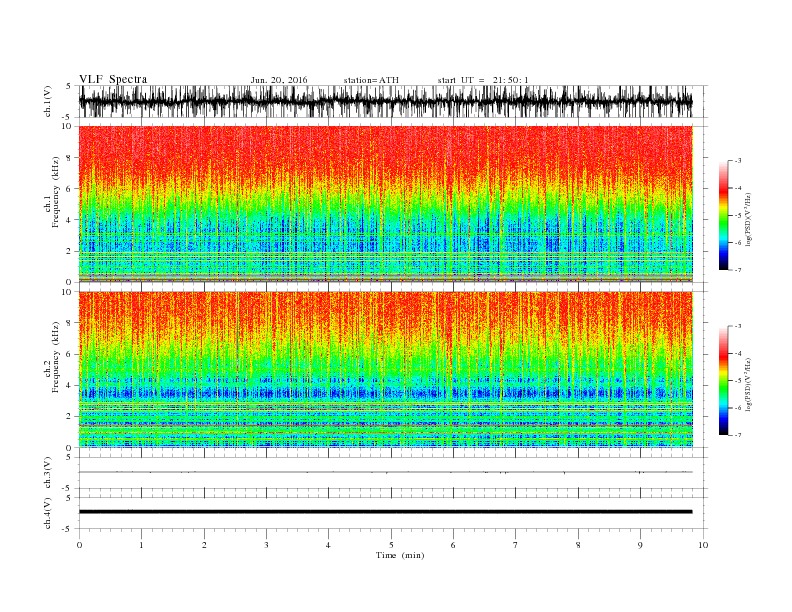Click the "8" kHz tick on ch.1 spectrogram
Viewport: 792px width, 612px height.
click(x=69, y=158)
